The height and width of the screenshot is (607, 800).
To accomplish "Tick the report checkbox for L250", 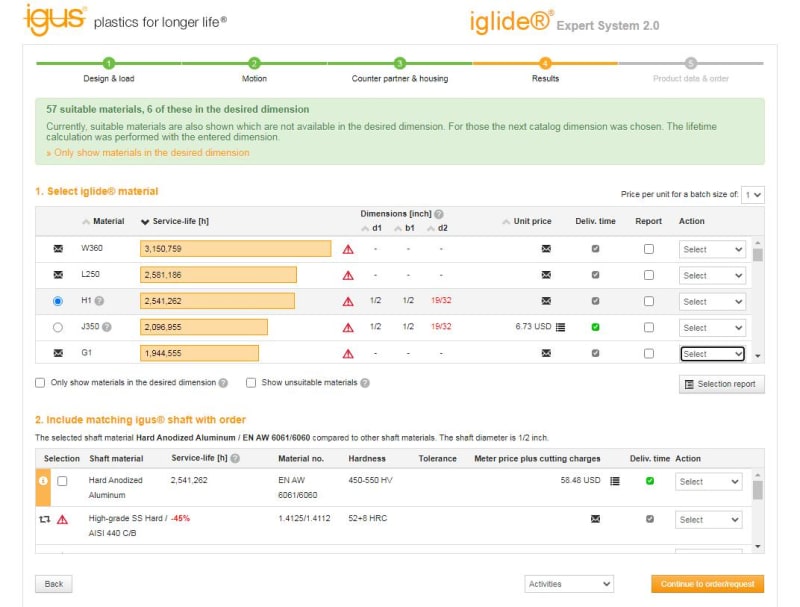I will pyautogui.click(x=648, y=275).
